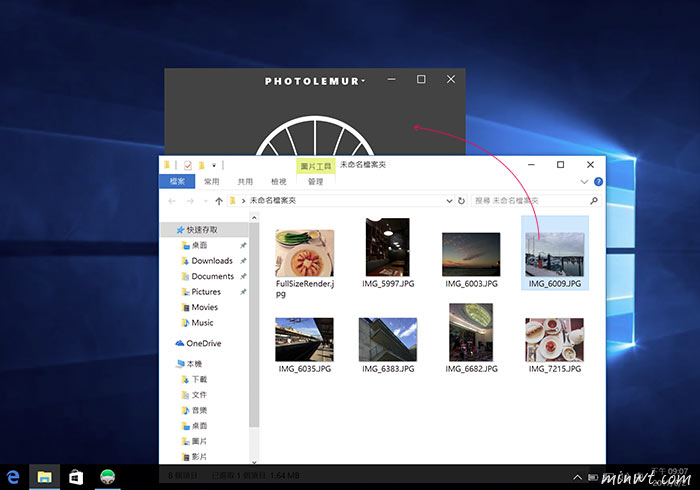Screen dimensions: 700x490
Task: Select the IMG_6009.JPG thumbnail
Action: click(x=554, y=253)
